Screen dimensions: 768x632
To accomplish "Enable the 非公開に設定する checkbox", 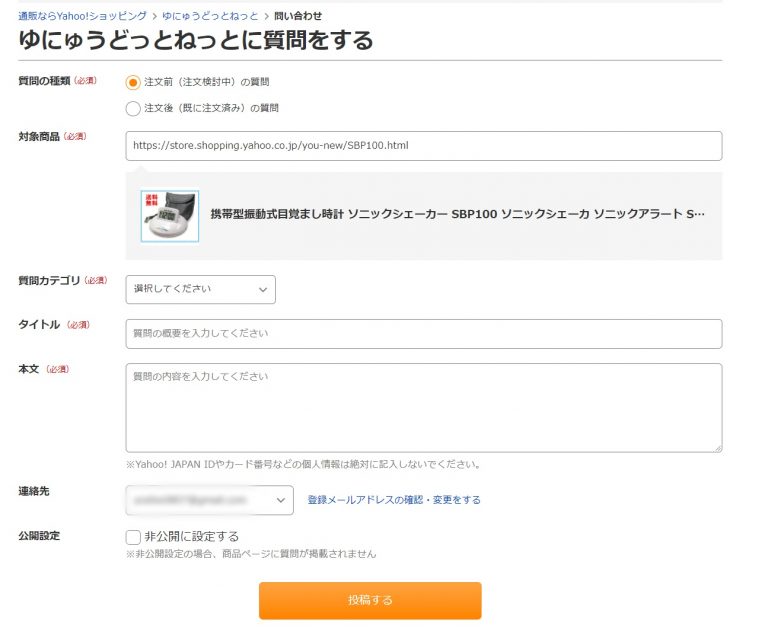I will pos(133,537).
